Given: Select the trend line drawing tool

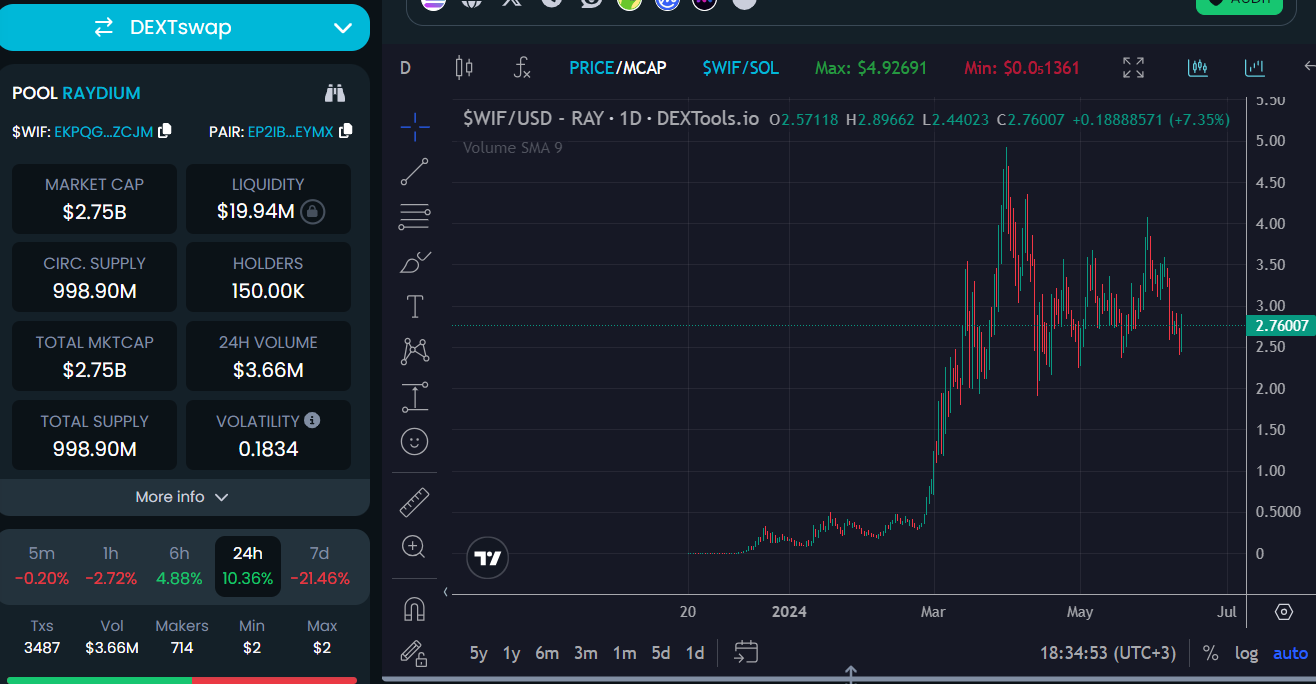Looking at the screenshot, I should click(x=415, y=171).
